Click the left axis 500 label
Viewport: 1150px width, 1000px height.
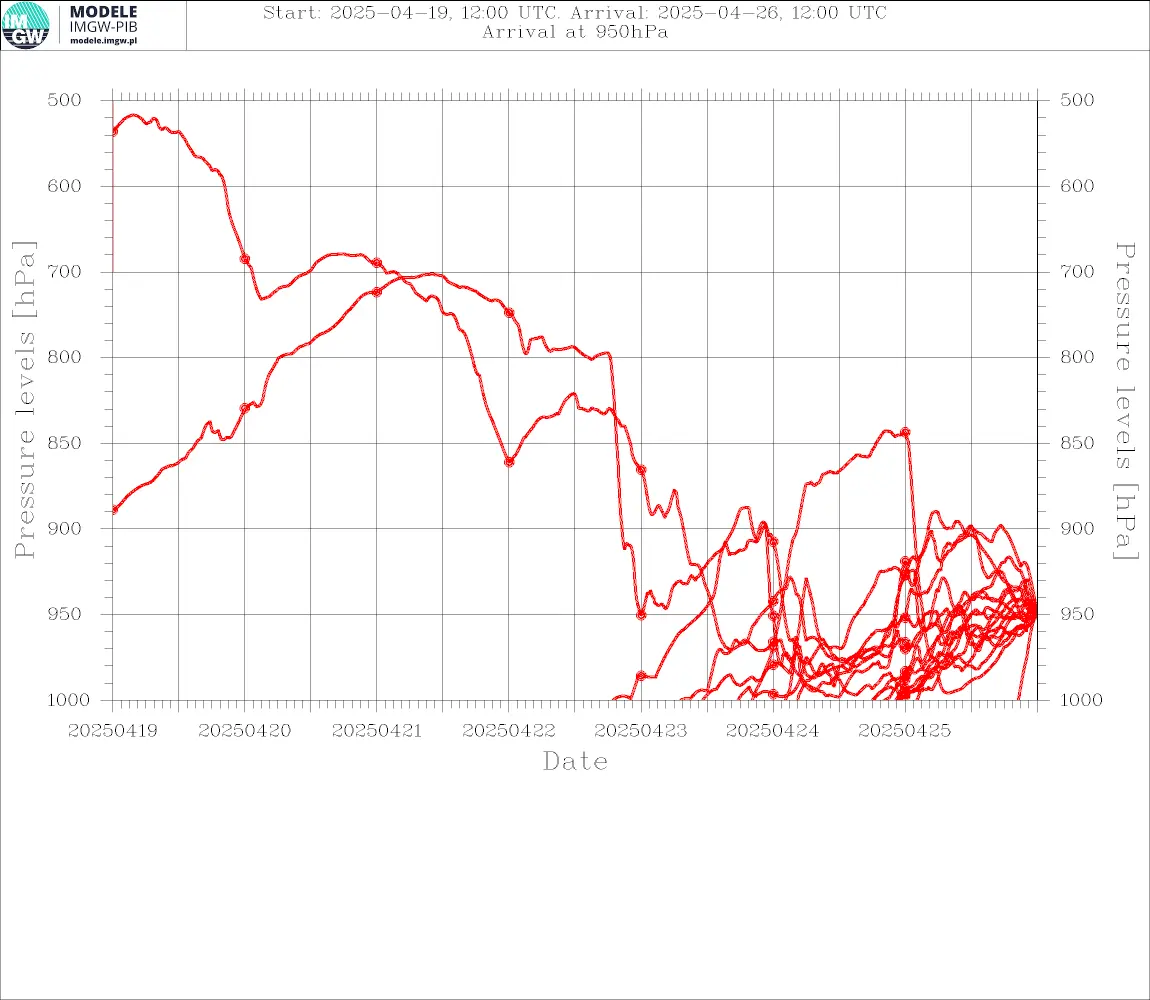pos(65,100)
